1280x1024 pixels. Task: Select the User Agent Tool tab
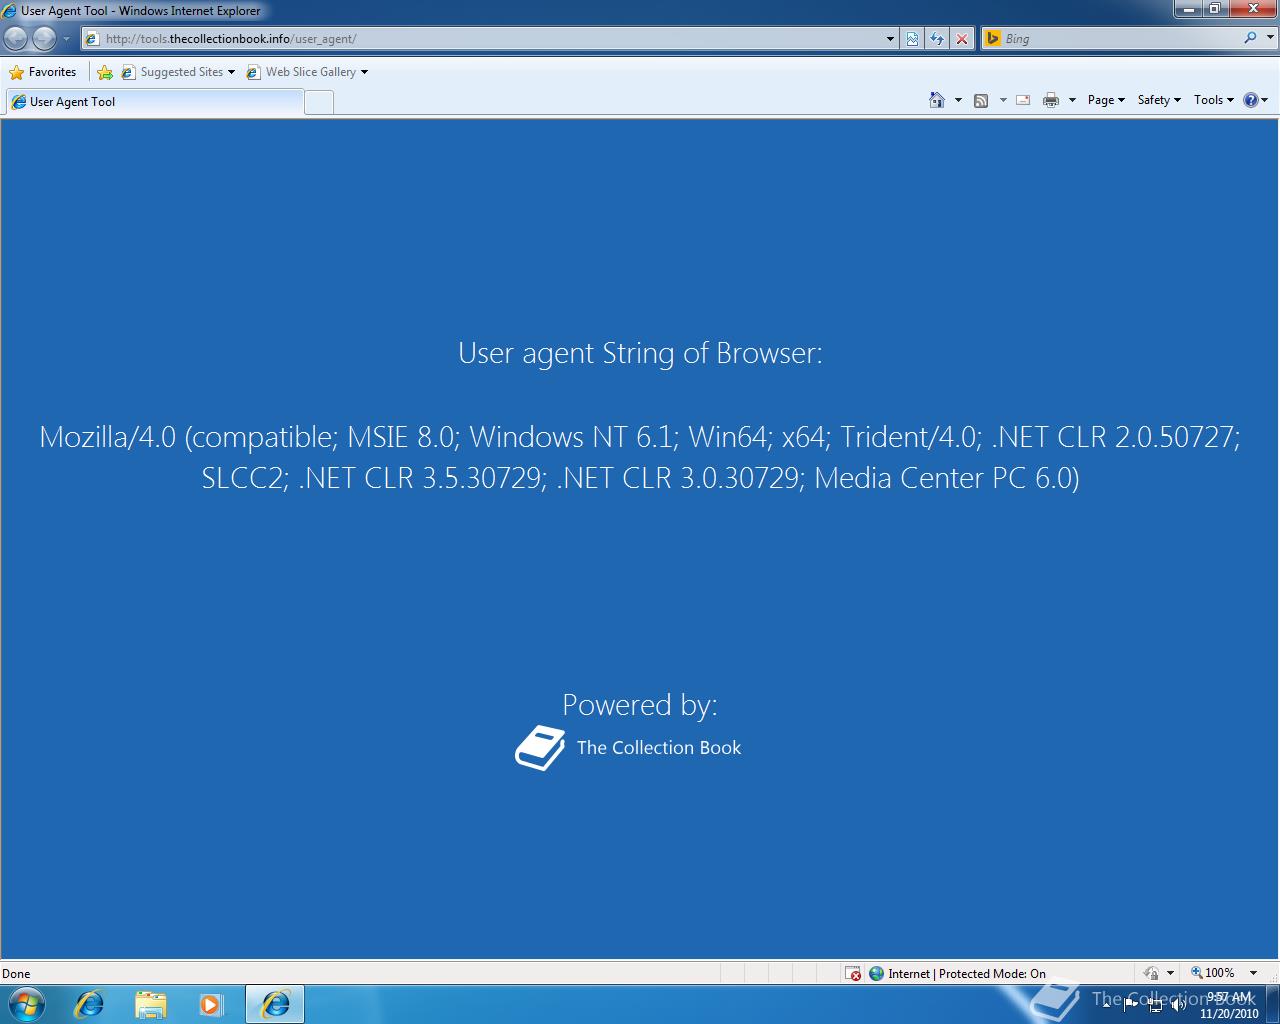155,102
